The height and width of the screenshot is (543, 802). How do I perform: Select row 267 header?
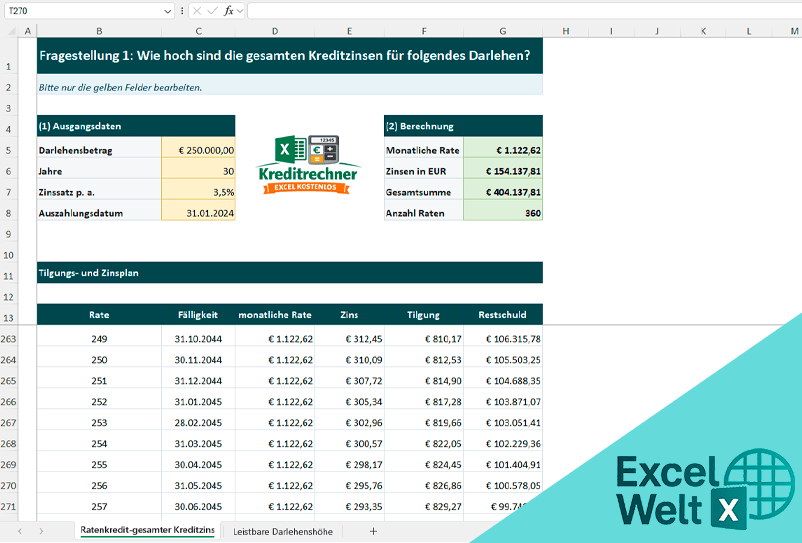pyautogui.click(x=9, y=423)
